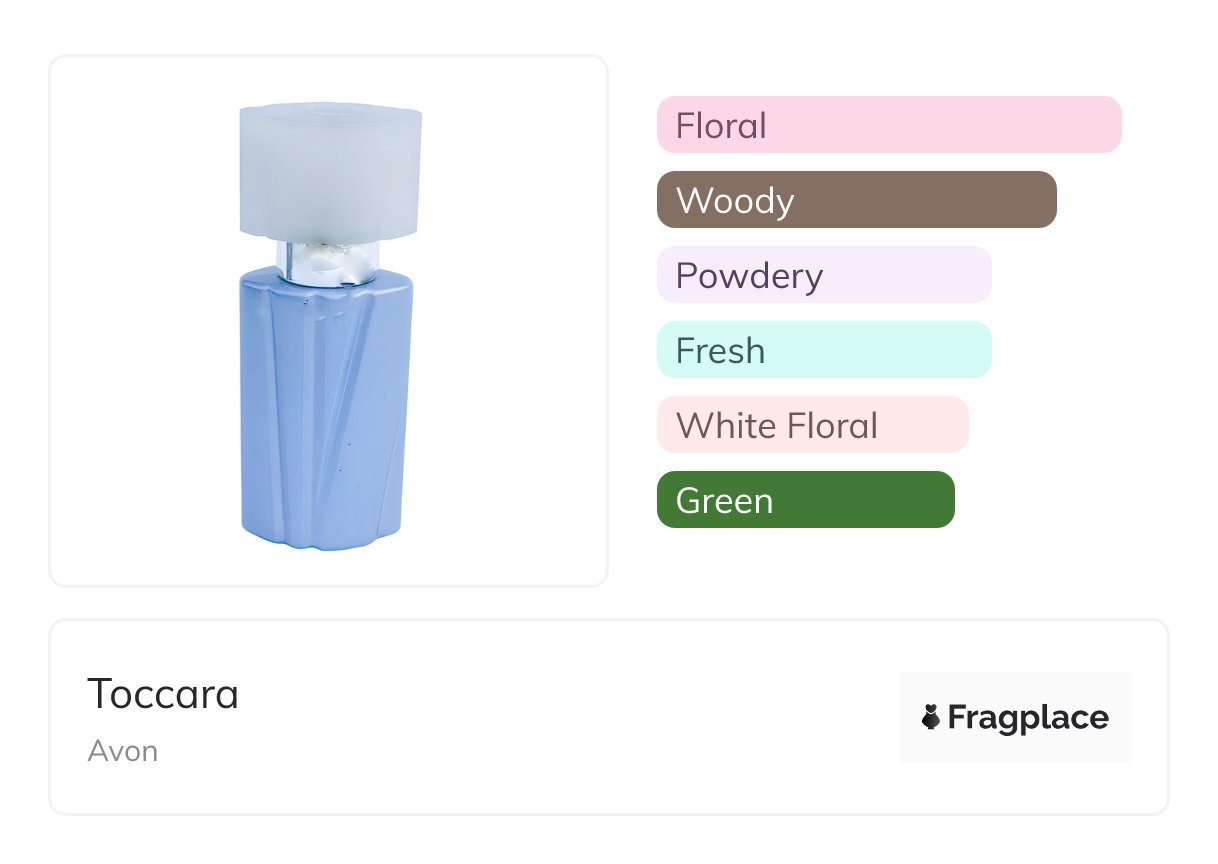Click the word Woody inside its bar

735,201
